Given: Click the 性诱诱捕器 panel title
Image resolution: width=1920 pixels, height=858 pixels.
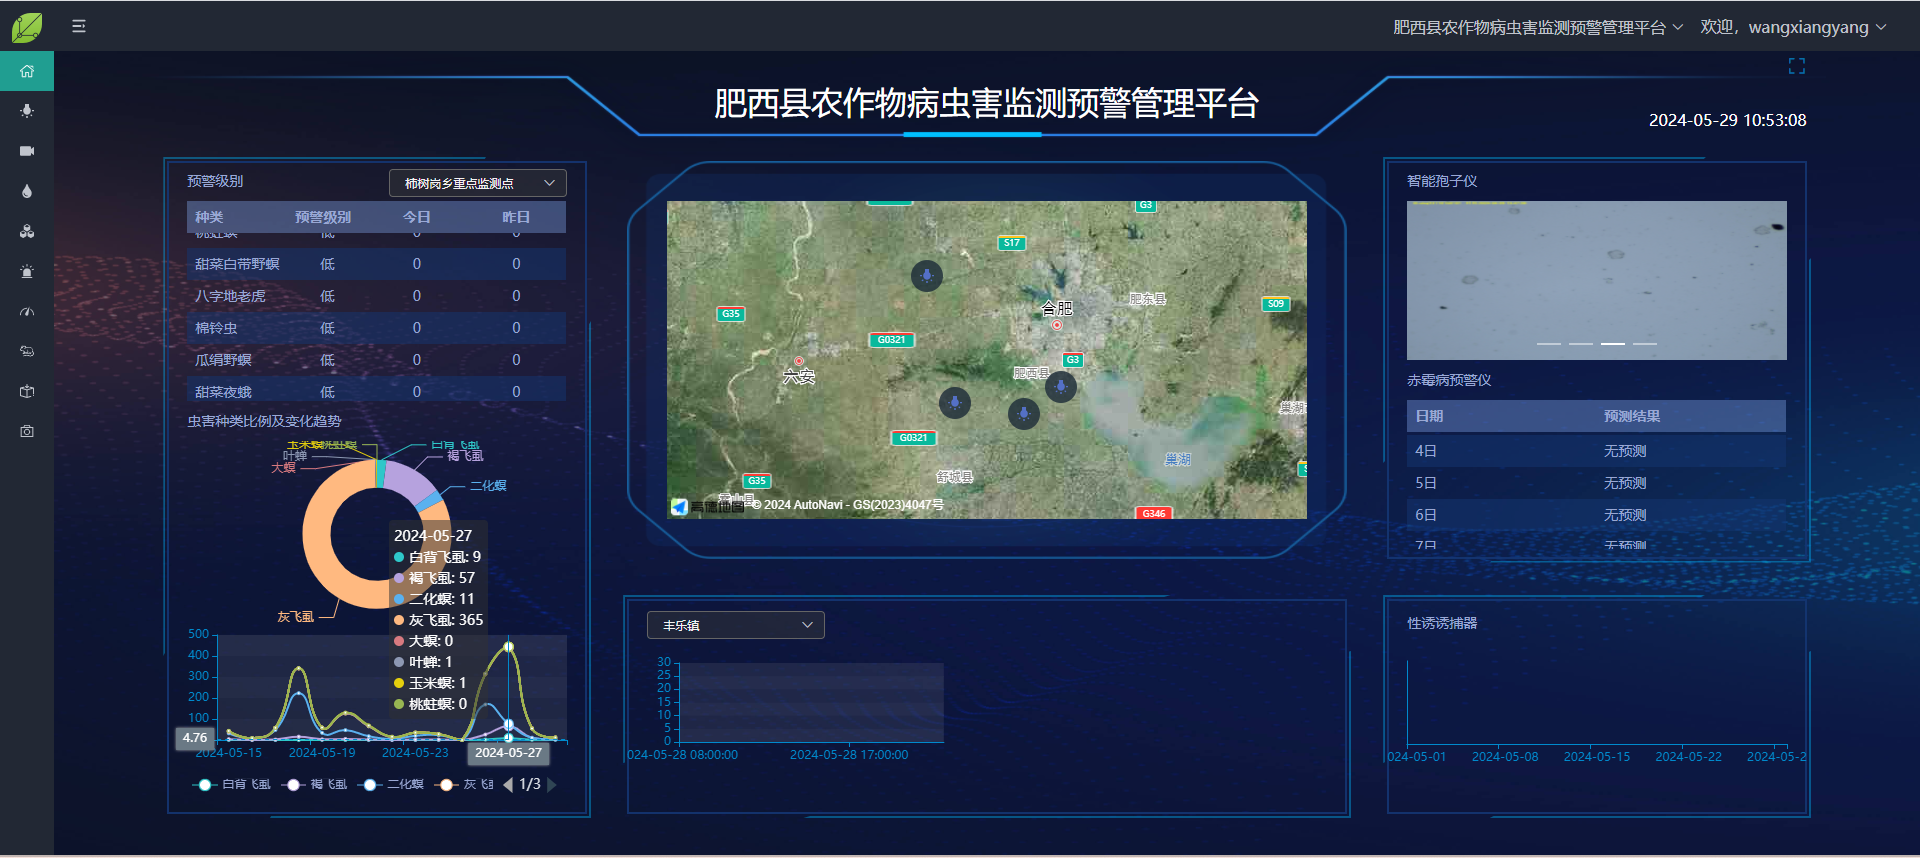Looking at the screenshot, I should (x=1442, y=623).
